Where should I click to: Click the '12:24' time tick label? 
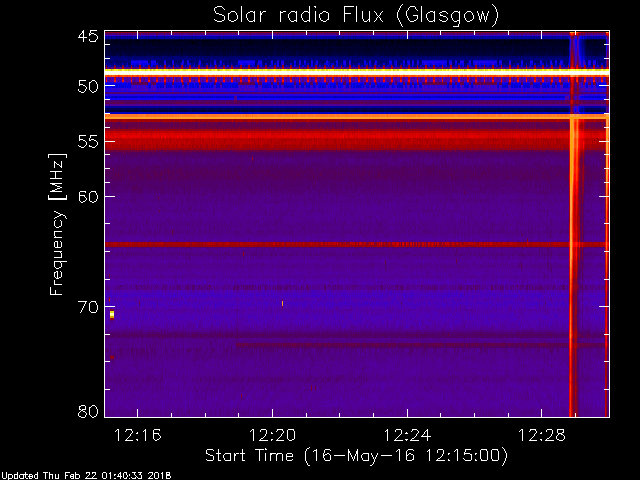pyautogui.click(x=407, y=435)
